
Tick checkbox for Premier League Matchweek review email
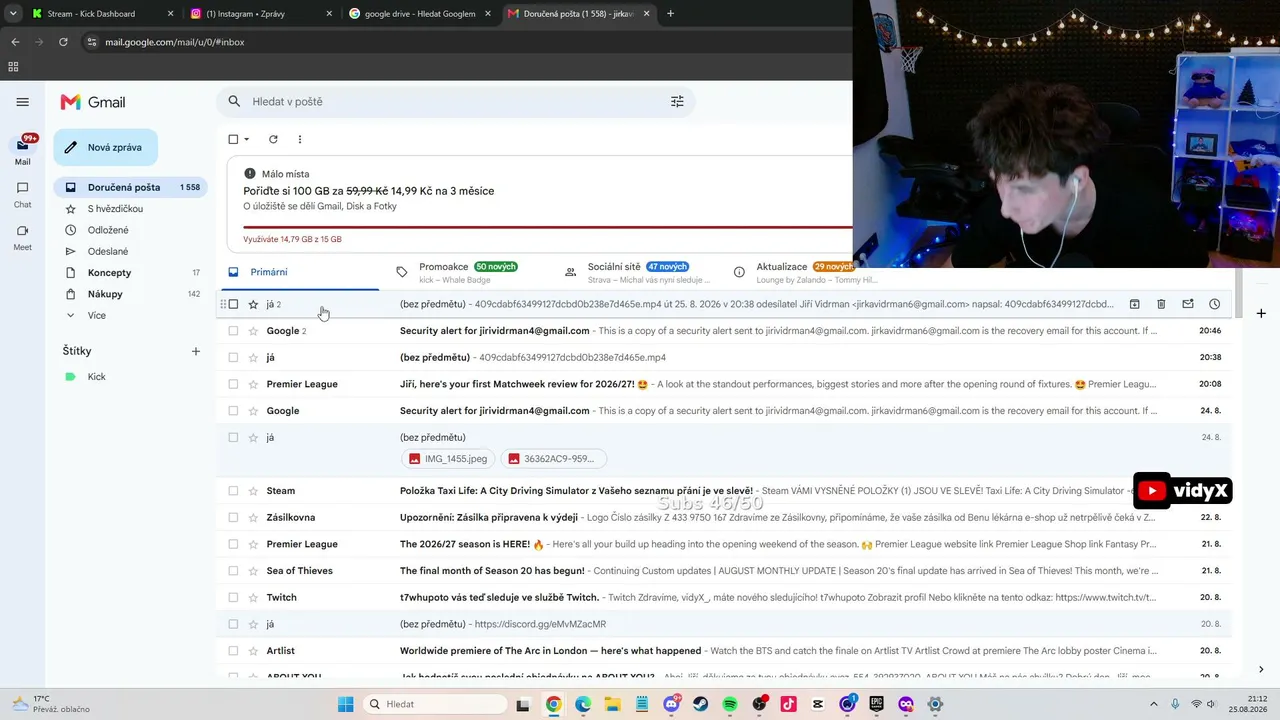tap(233, 384)
